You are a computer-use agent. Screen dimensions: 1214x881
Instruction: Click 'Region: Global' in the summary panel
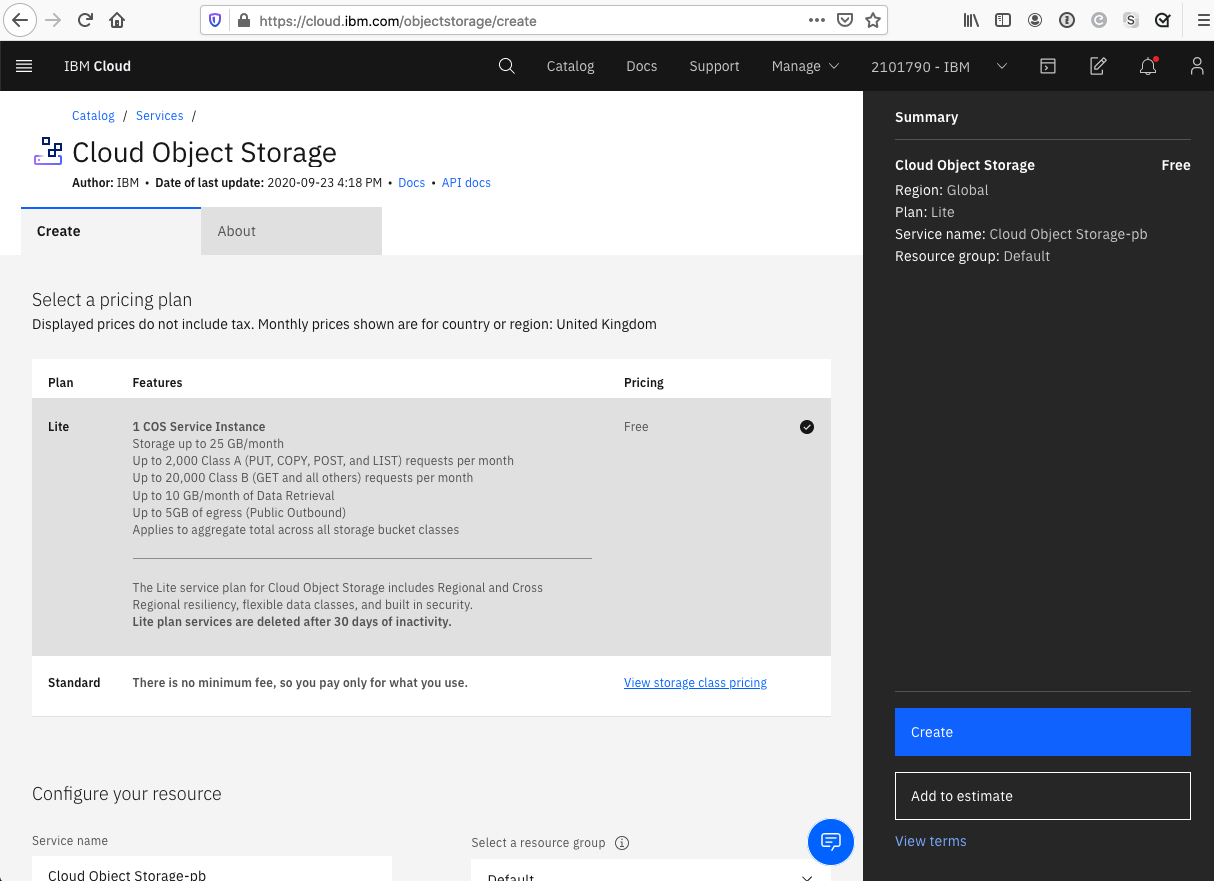(x=942, y=190)
